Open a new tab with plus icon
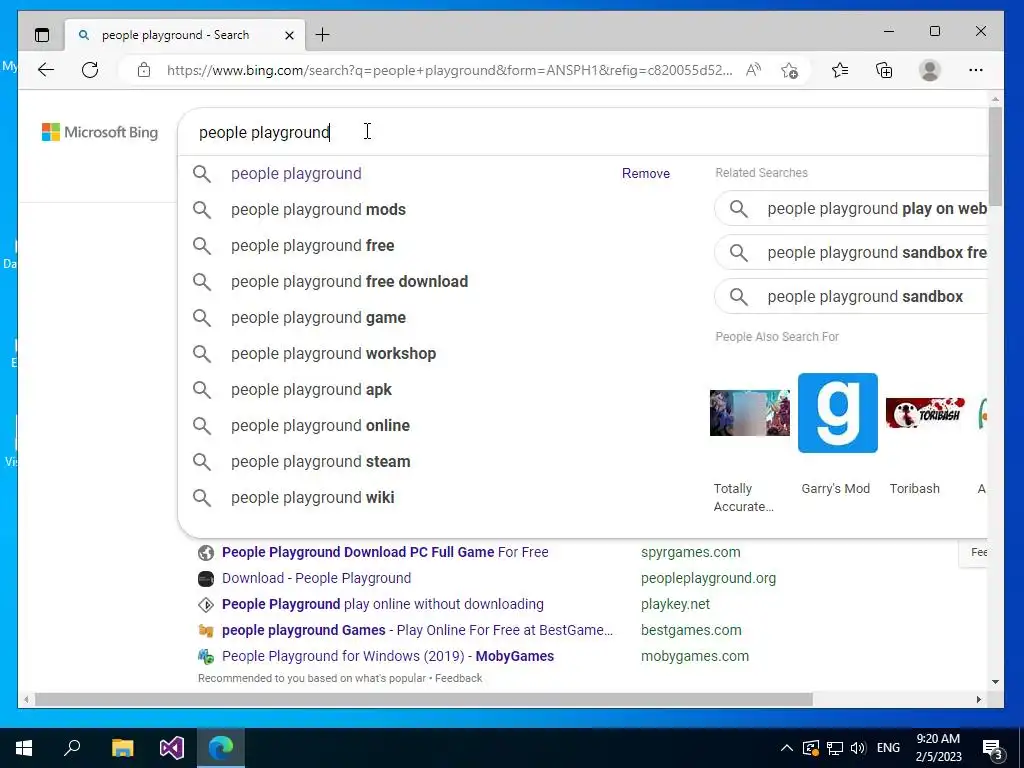1024x768 pixels. coord(323,35)
